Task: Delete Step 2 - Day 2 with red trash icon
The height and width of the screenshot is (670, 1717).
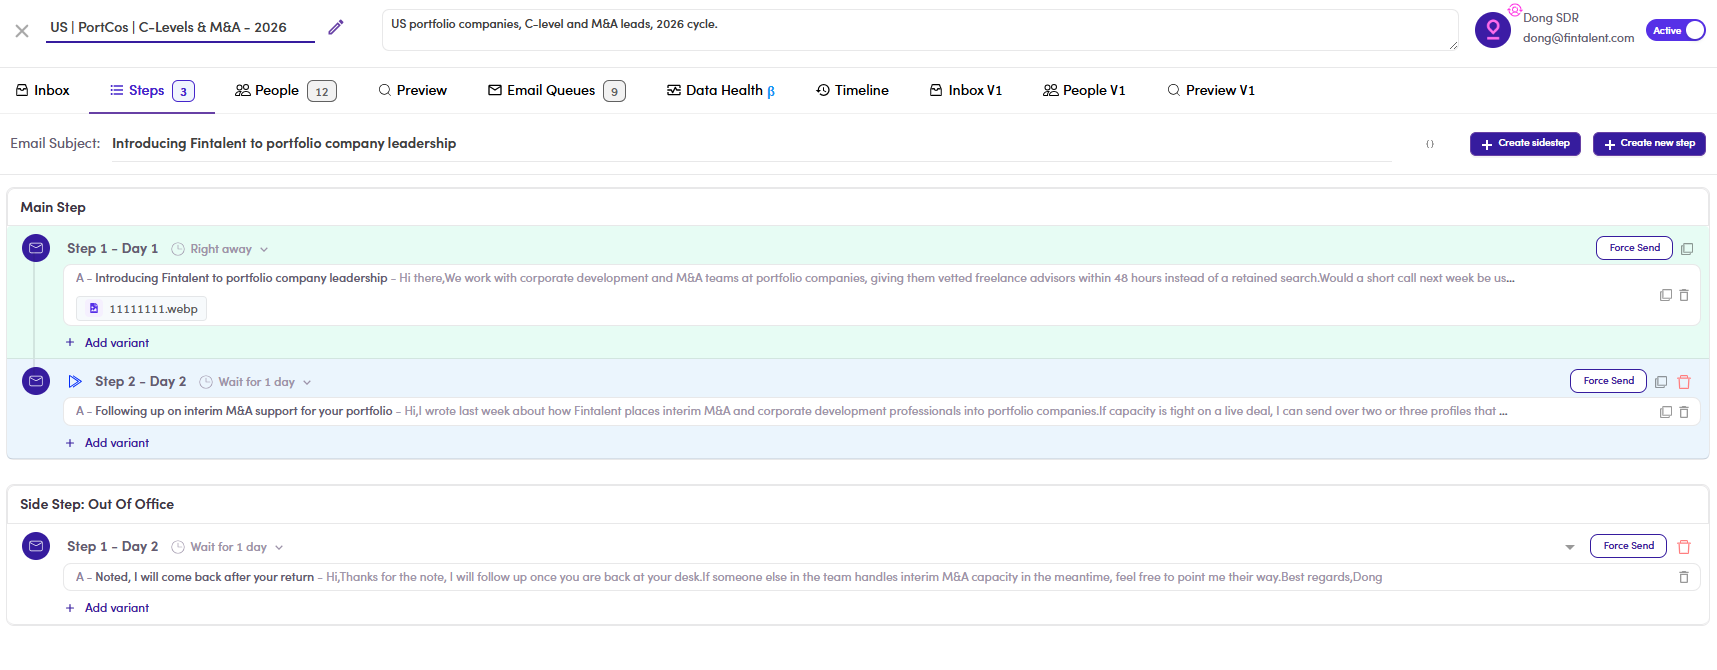Action: tap(1684, 382)
